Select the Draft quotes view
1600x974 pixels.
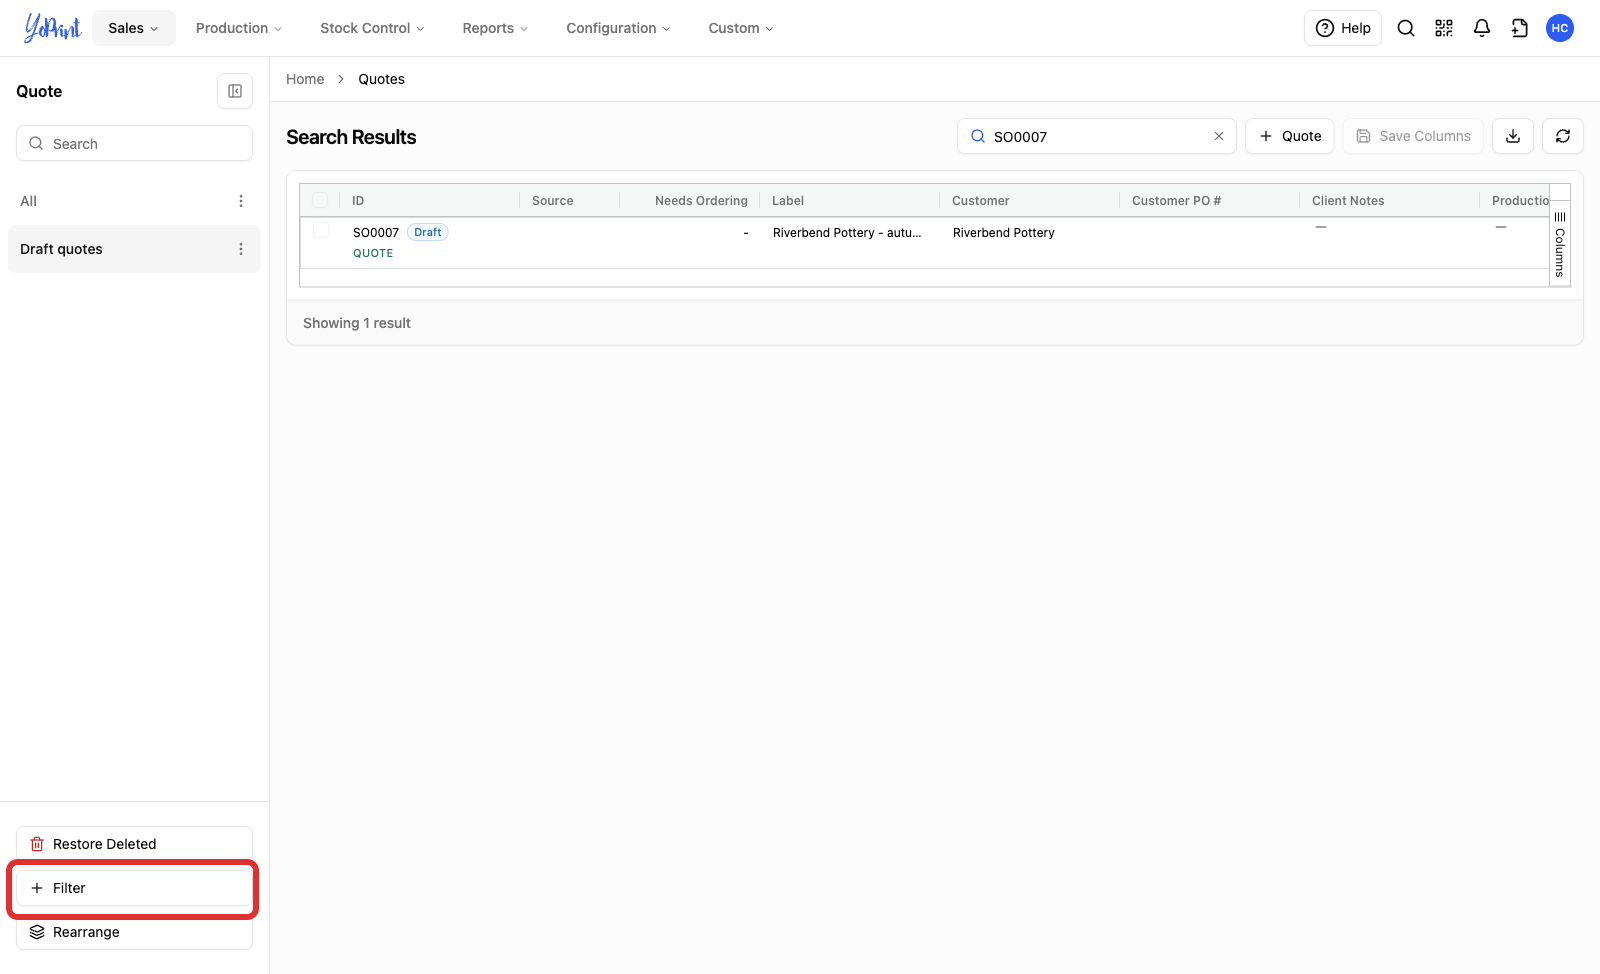(134, 249)
